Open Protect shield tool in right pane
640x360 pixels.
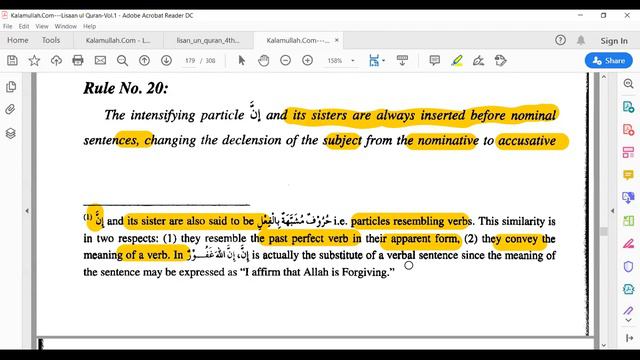tap(629, 267)
